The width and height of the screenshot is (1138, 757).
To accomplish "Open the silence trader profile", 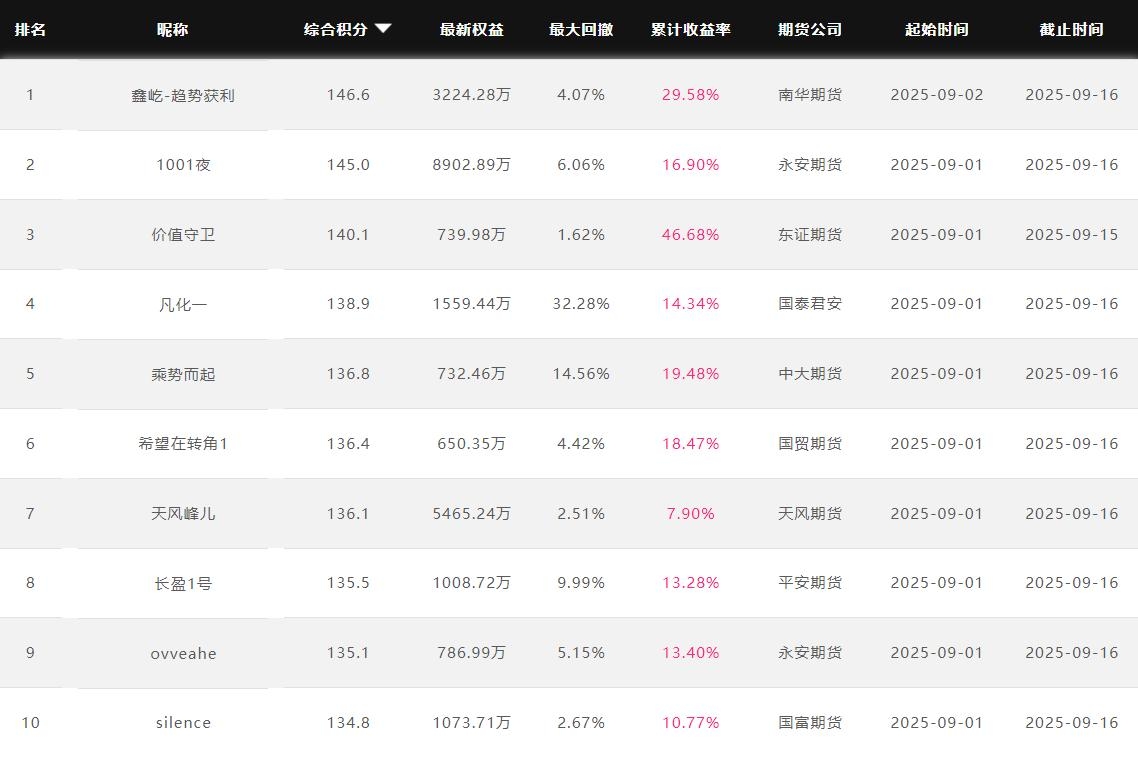I will [183, 722].
